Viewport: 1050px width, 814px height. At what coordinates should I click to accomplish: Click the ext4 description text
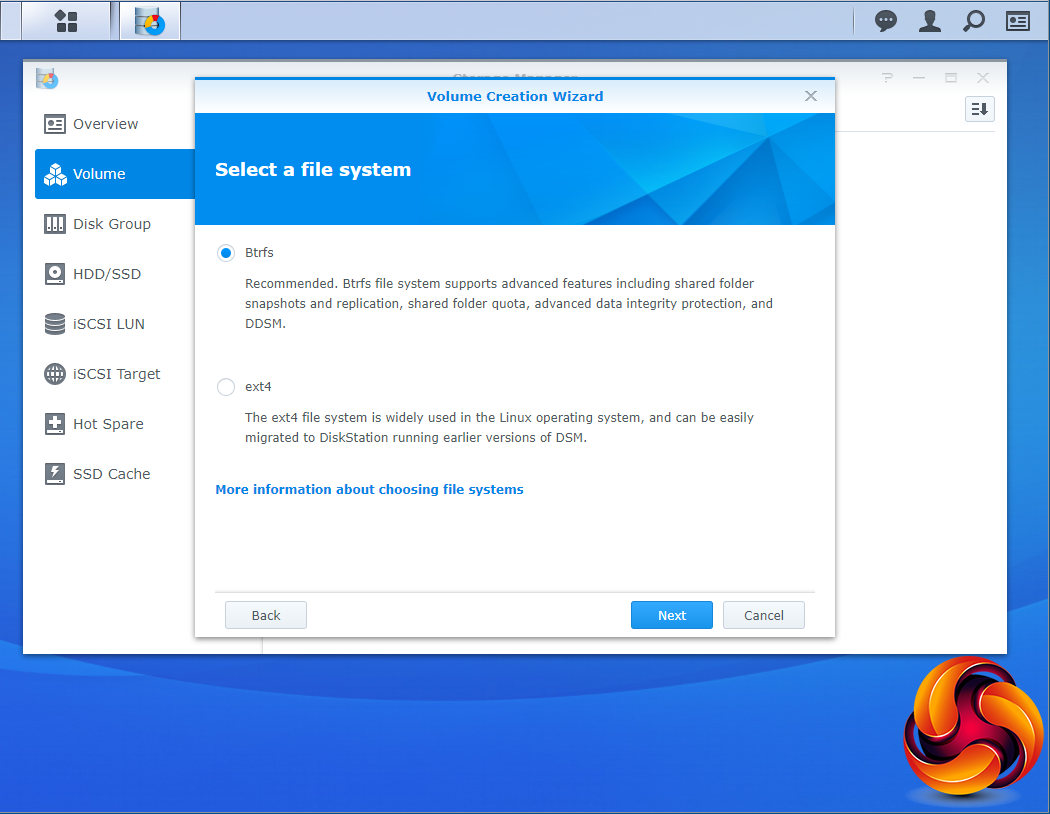pyautogui.click(x=500, y=427)
